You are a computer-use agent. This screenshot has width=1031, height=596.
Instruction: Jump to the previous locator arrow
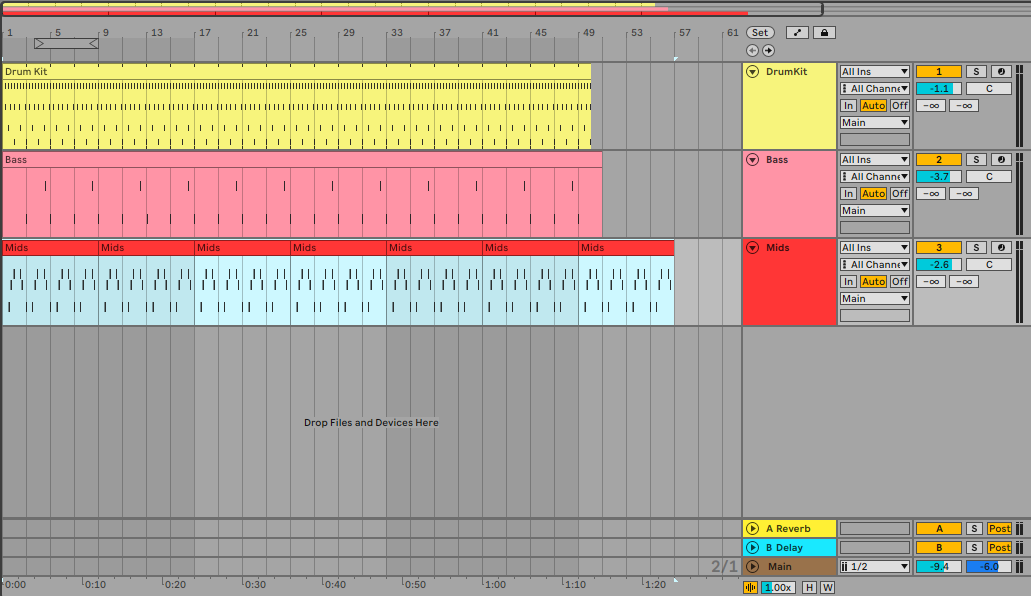tap(752, 50)
